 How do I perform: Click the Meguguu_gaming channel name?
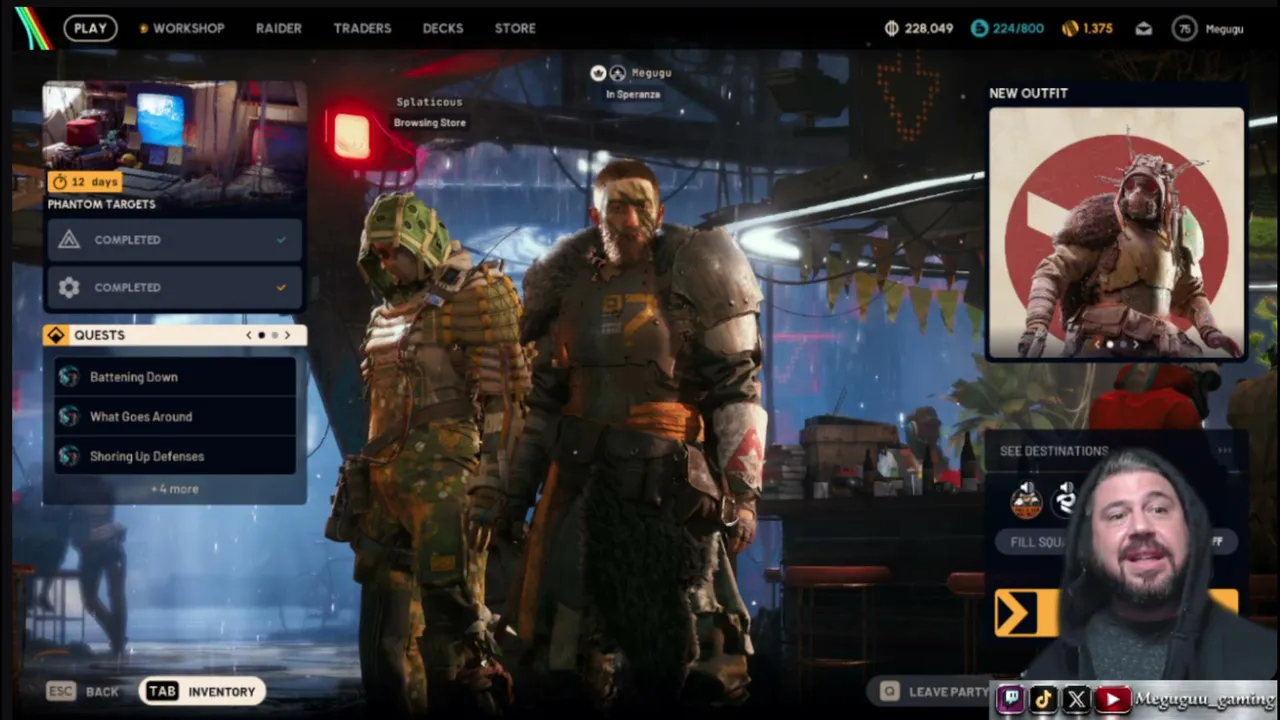(1204, 700)
